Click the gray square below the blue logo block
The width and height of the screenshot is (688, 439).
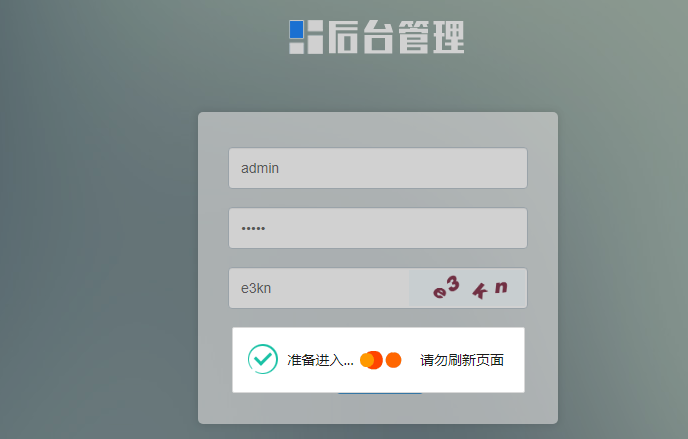[x=297, y=47]
